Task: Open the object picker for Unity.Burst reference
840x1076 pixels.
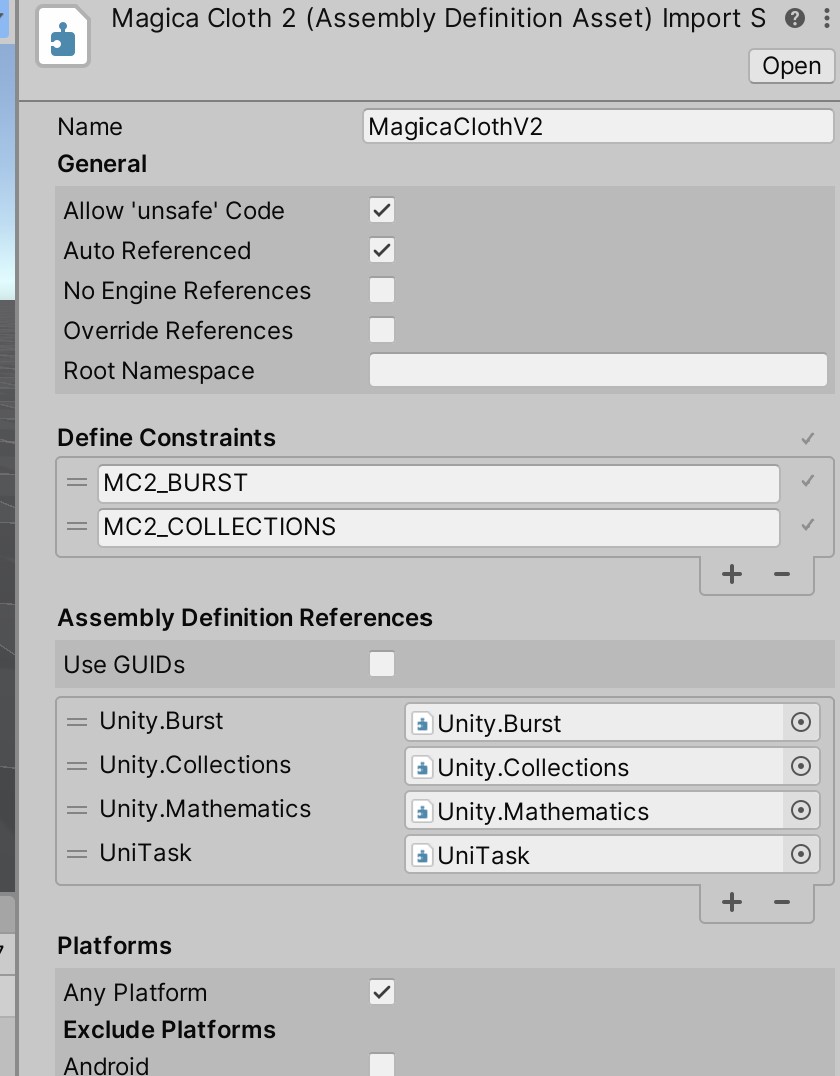Action: [x=799, y=722]
